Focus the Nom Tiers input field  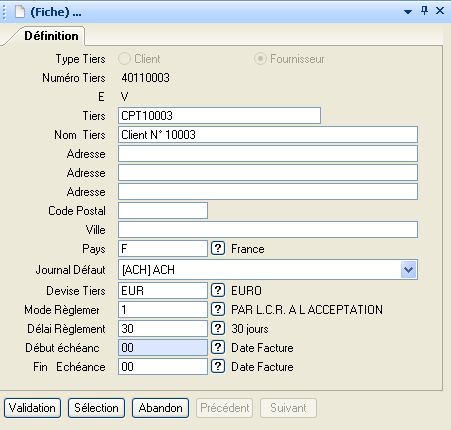point(268,135)
